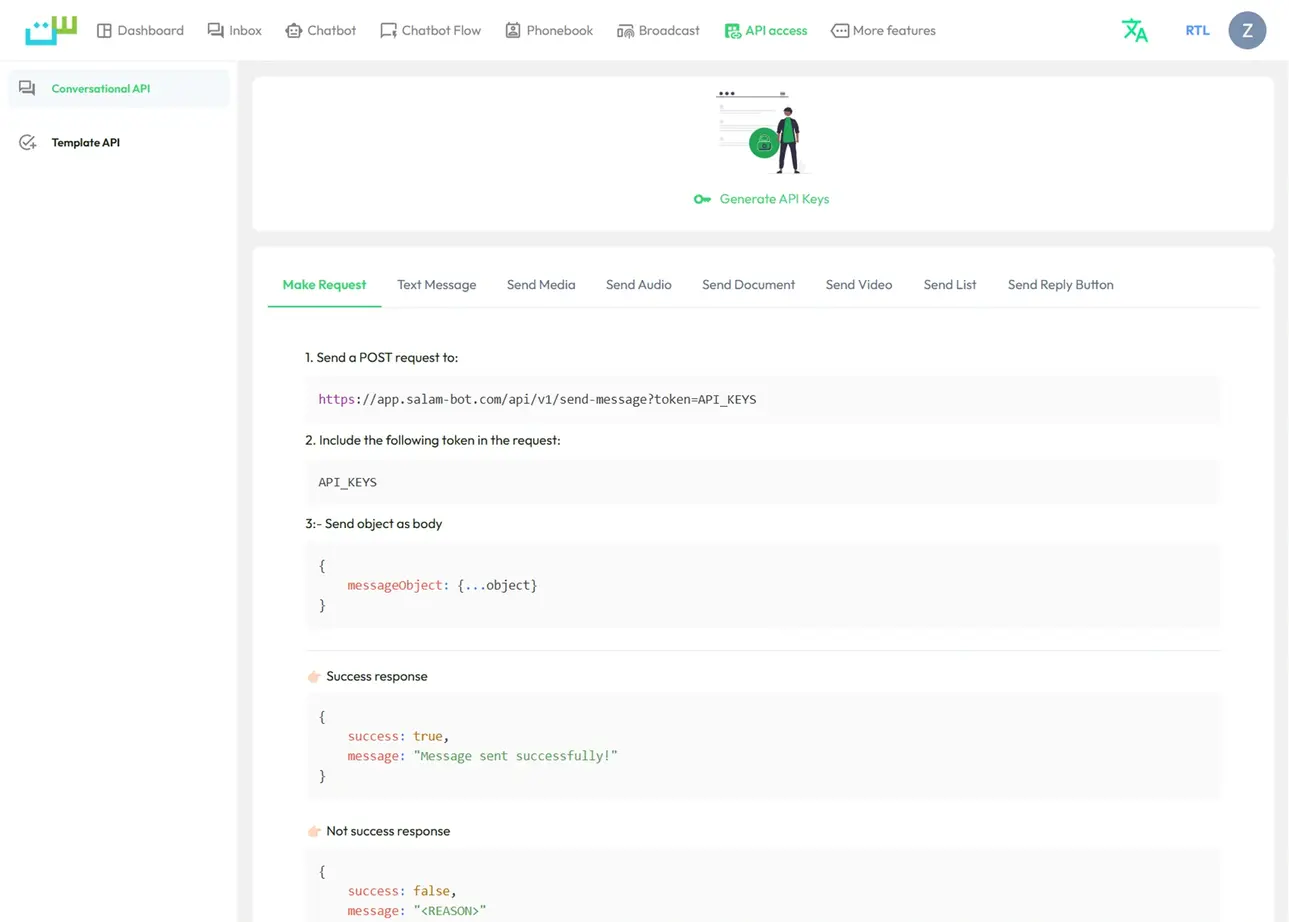Click the Dashboard grid icon
Viewport: 1289px width, 922px height.
tap(104, 31)
